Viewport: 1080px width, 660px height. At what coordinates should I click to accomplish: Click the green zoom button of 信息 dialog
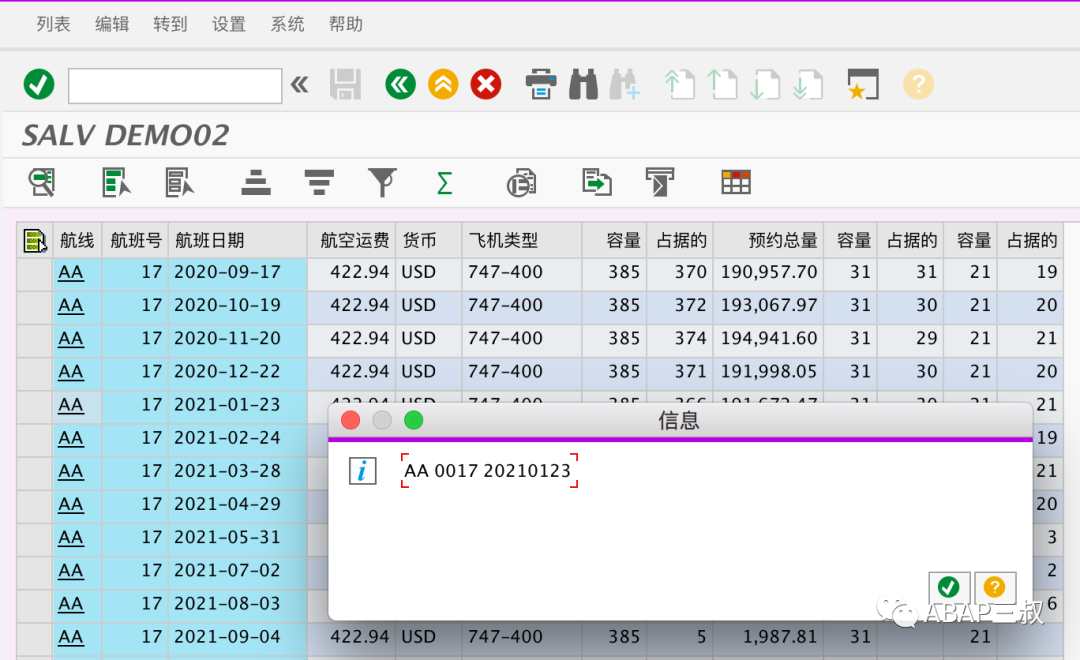tap(413, 420)
